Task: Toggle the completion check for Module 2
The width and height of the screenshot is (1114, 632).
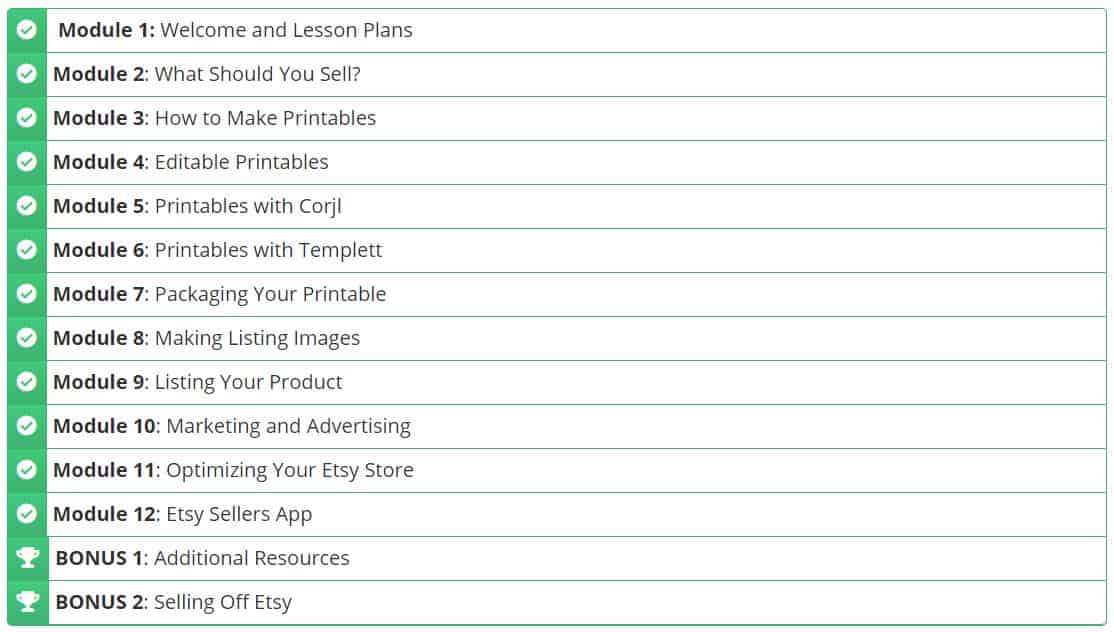Action: [26, 74]
